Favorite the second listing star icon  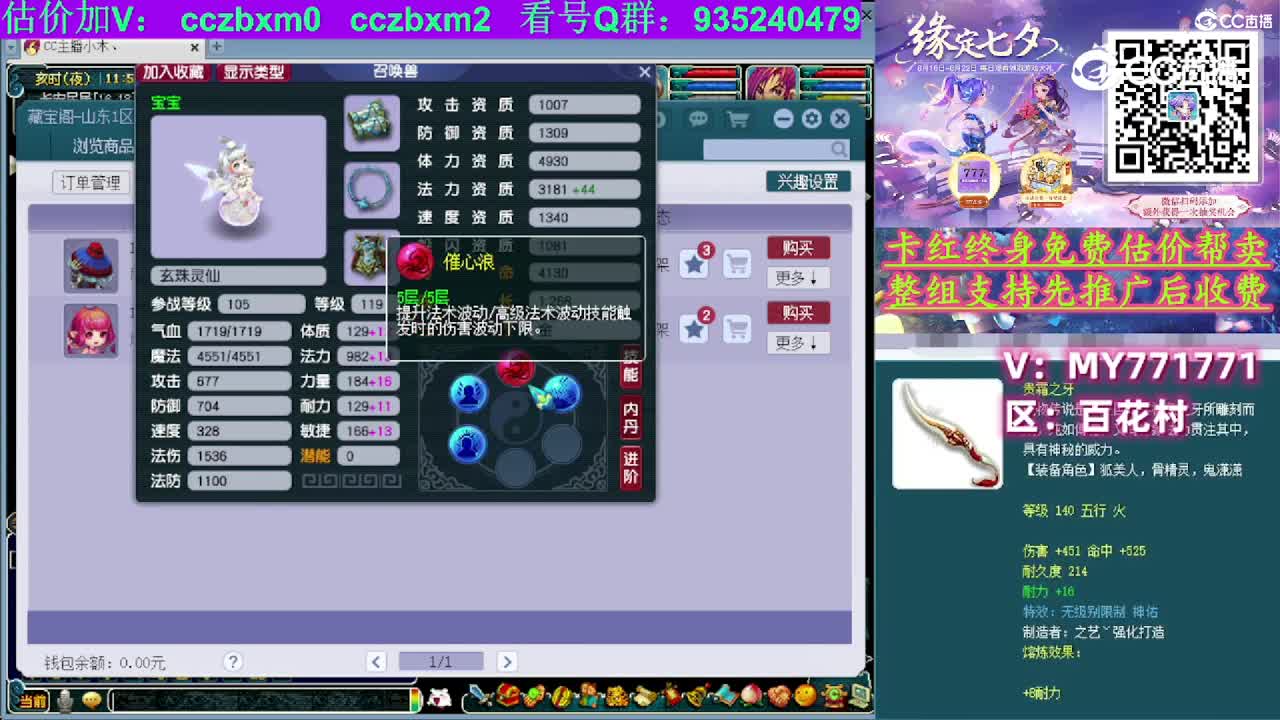click(x=694, y=328)
